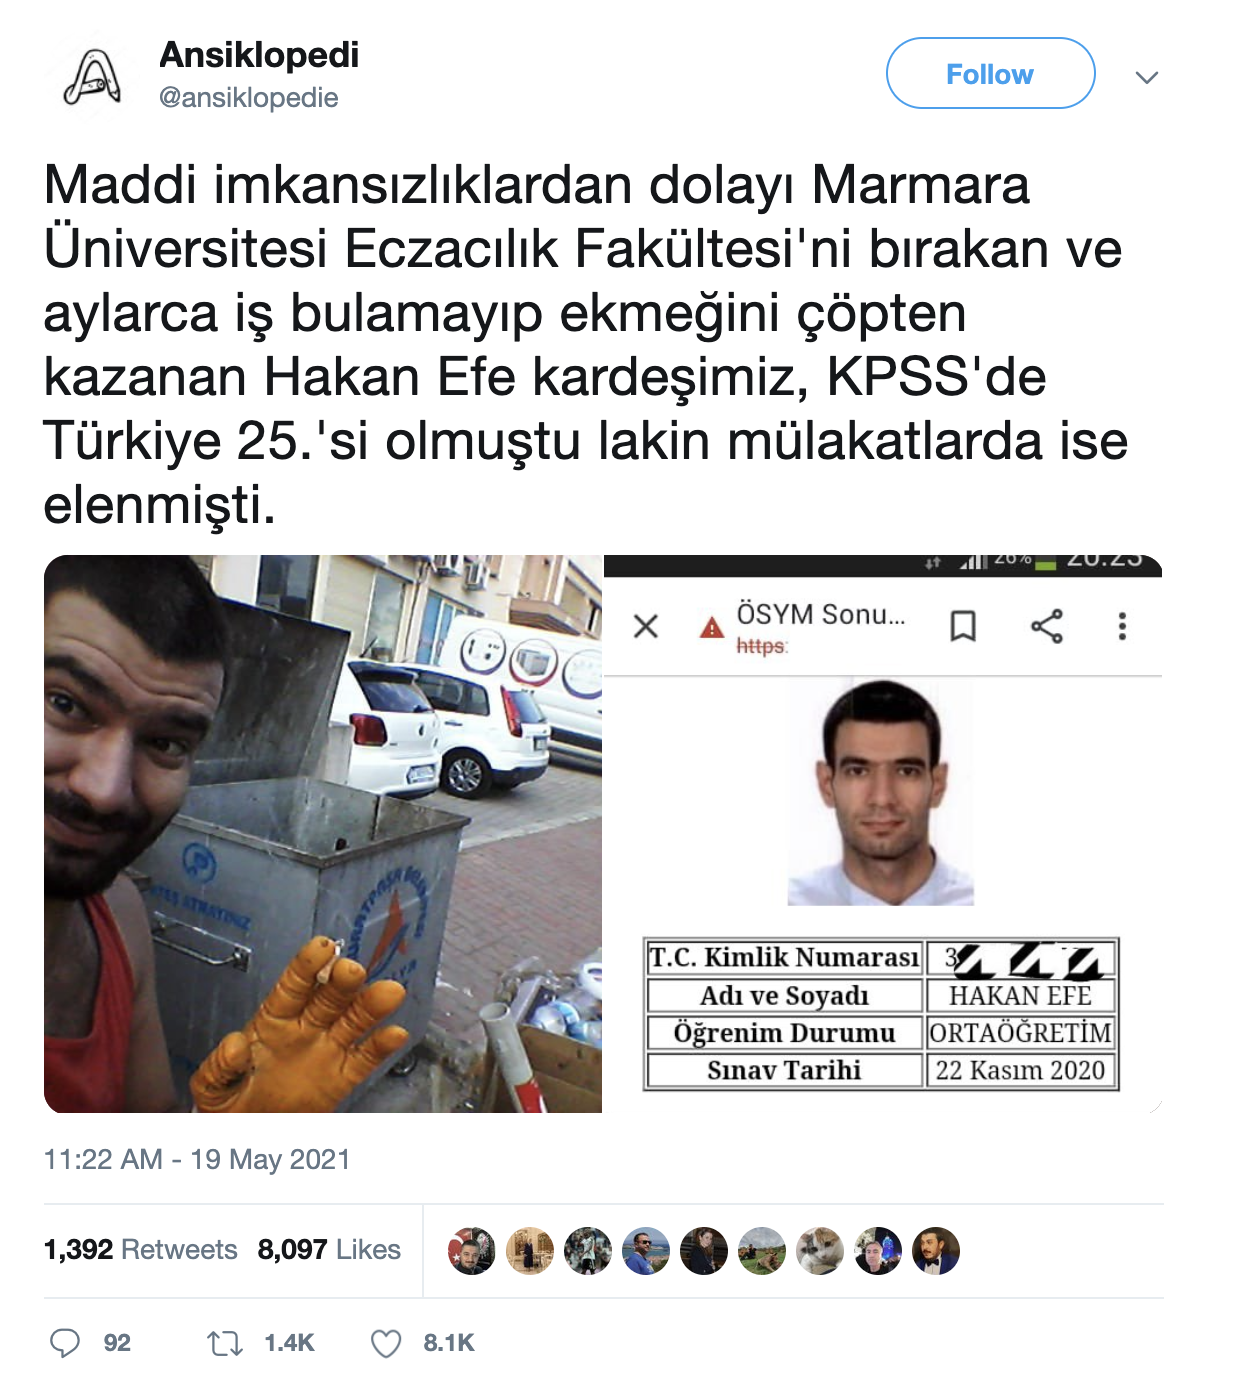The width and height of the screenshot is (1238, 1384).
Task: Open the @ansiklopedie handle link
Action: (x=249, y=98)
